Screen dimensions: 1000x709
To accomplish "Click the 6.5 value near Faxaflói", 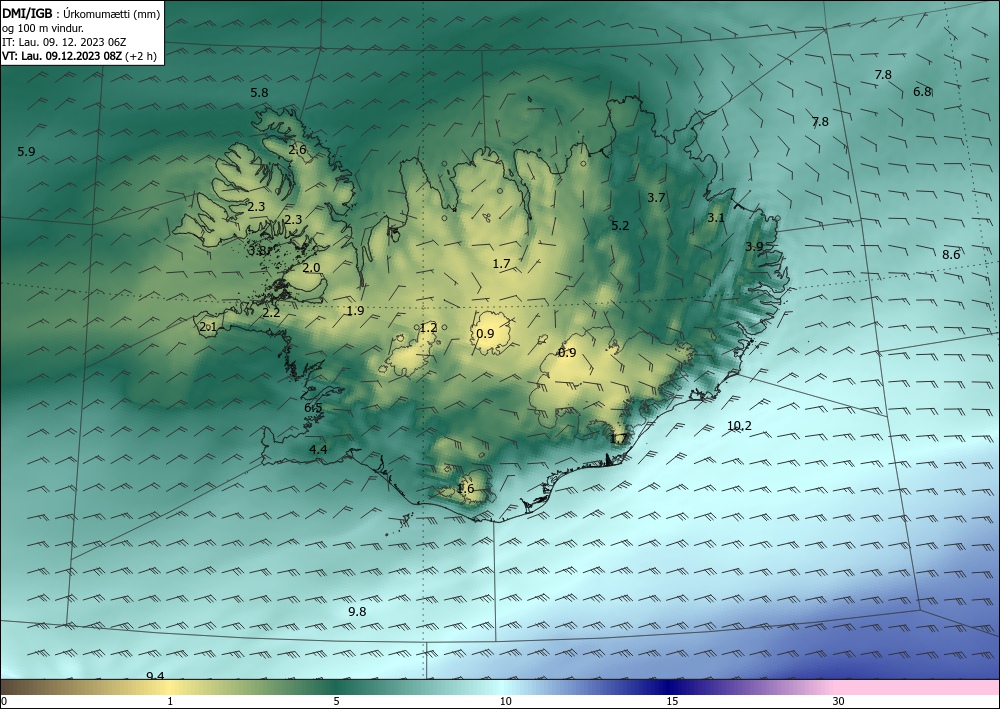I will [x=313, y=408].
